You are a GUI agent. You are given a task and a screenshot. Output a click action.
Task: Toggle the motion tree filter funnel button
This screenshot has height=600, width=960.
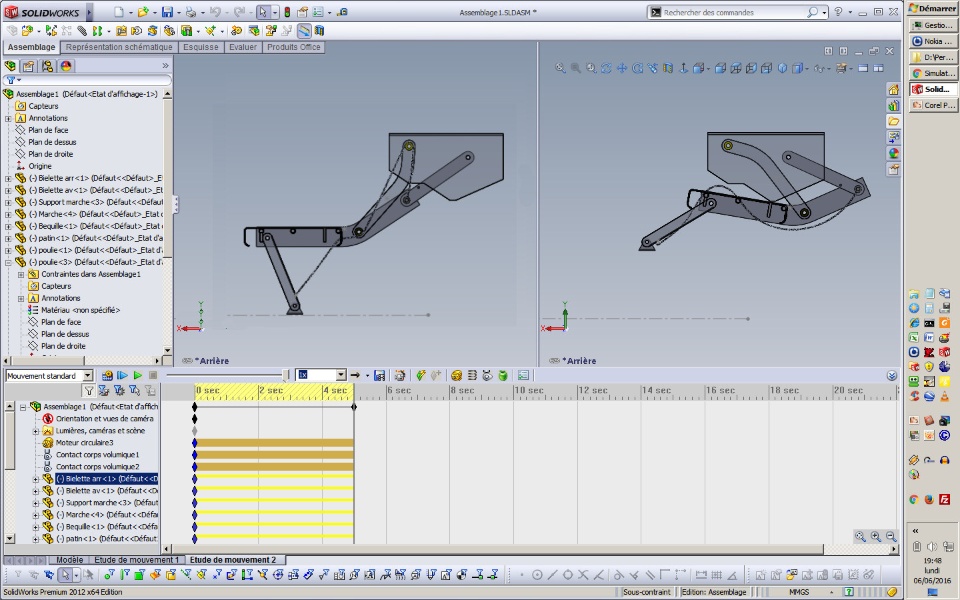[89, 390]
